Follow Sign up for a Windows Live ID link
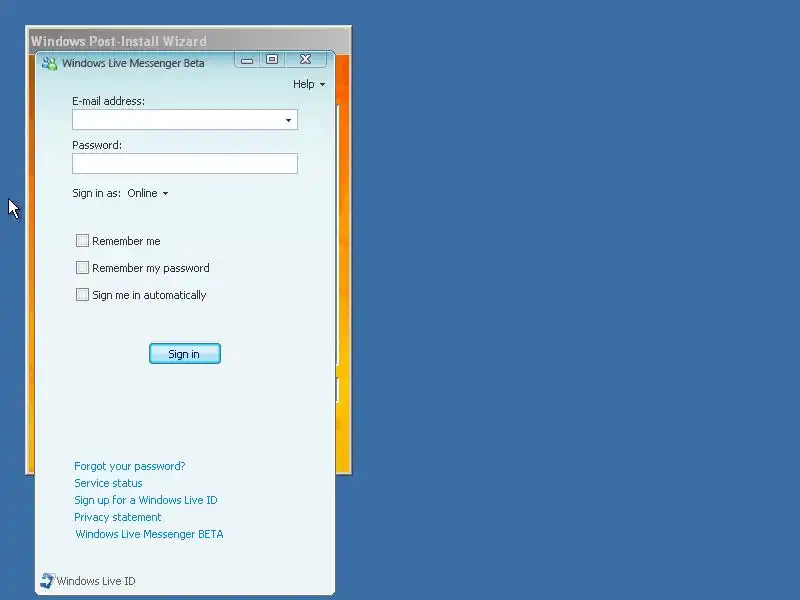The height and width of the screenshot is (600, 800). [x=146, y=500]
